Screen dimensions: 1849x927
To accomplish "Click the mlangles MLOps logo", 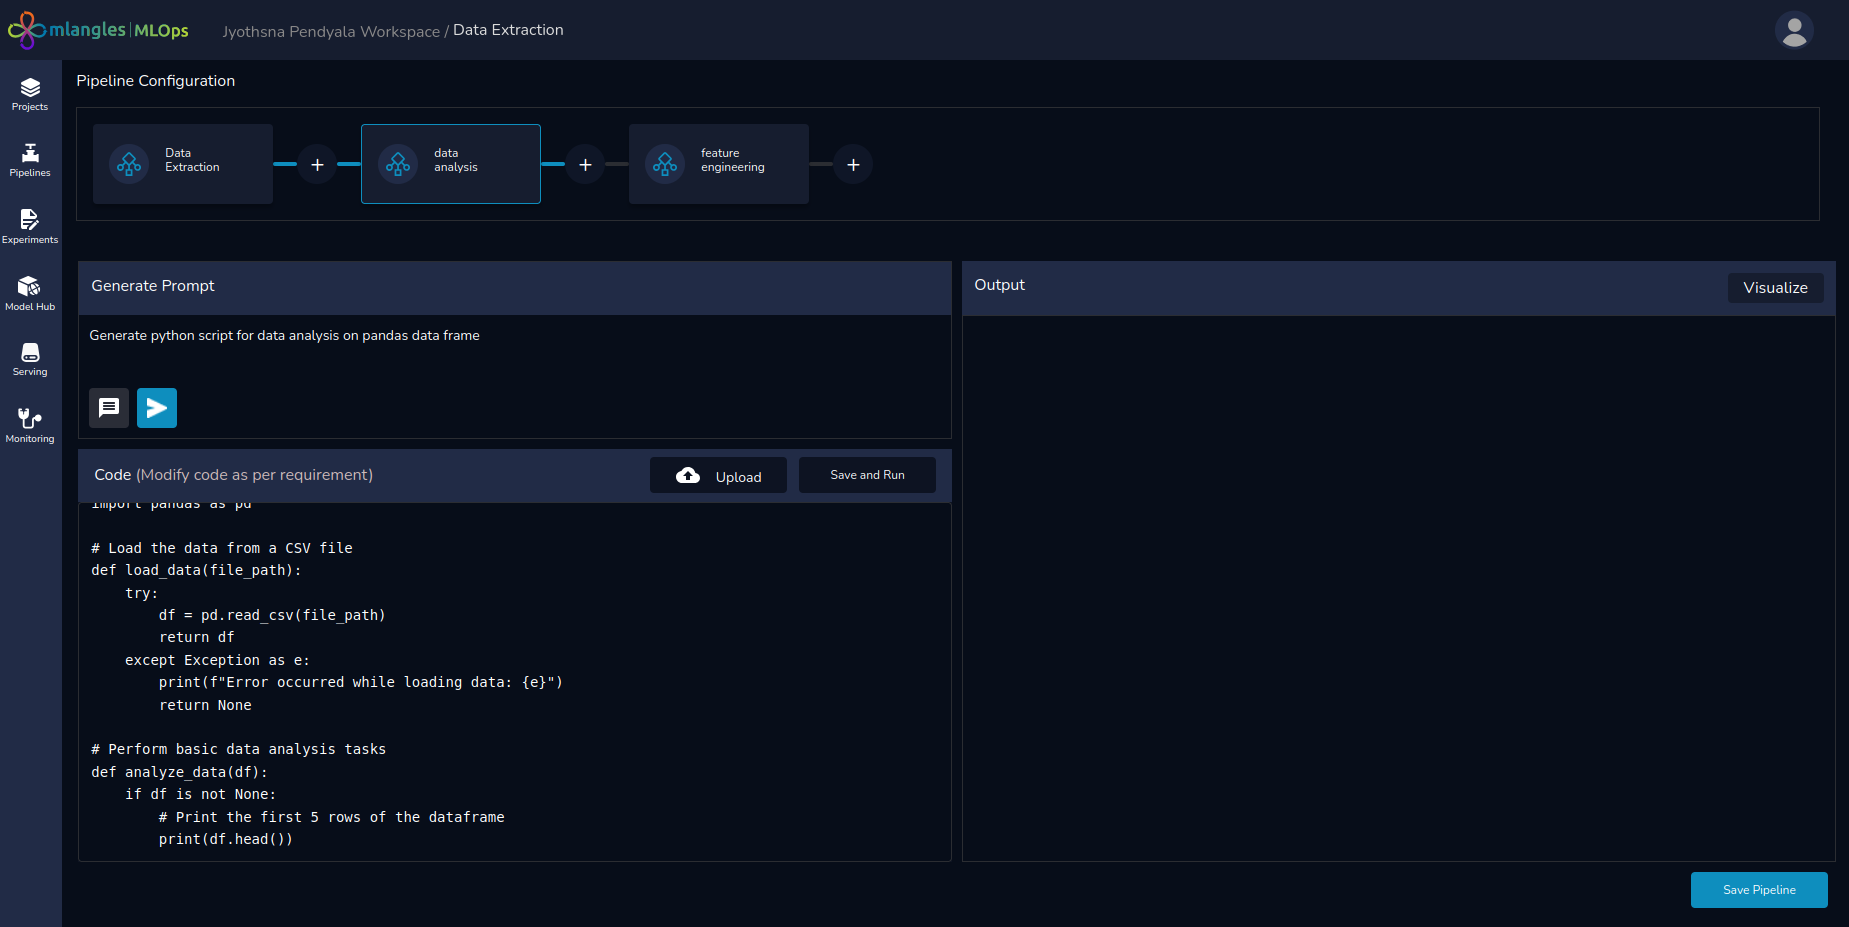I will (x=98, y=30).
